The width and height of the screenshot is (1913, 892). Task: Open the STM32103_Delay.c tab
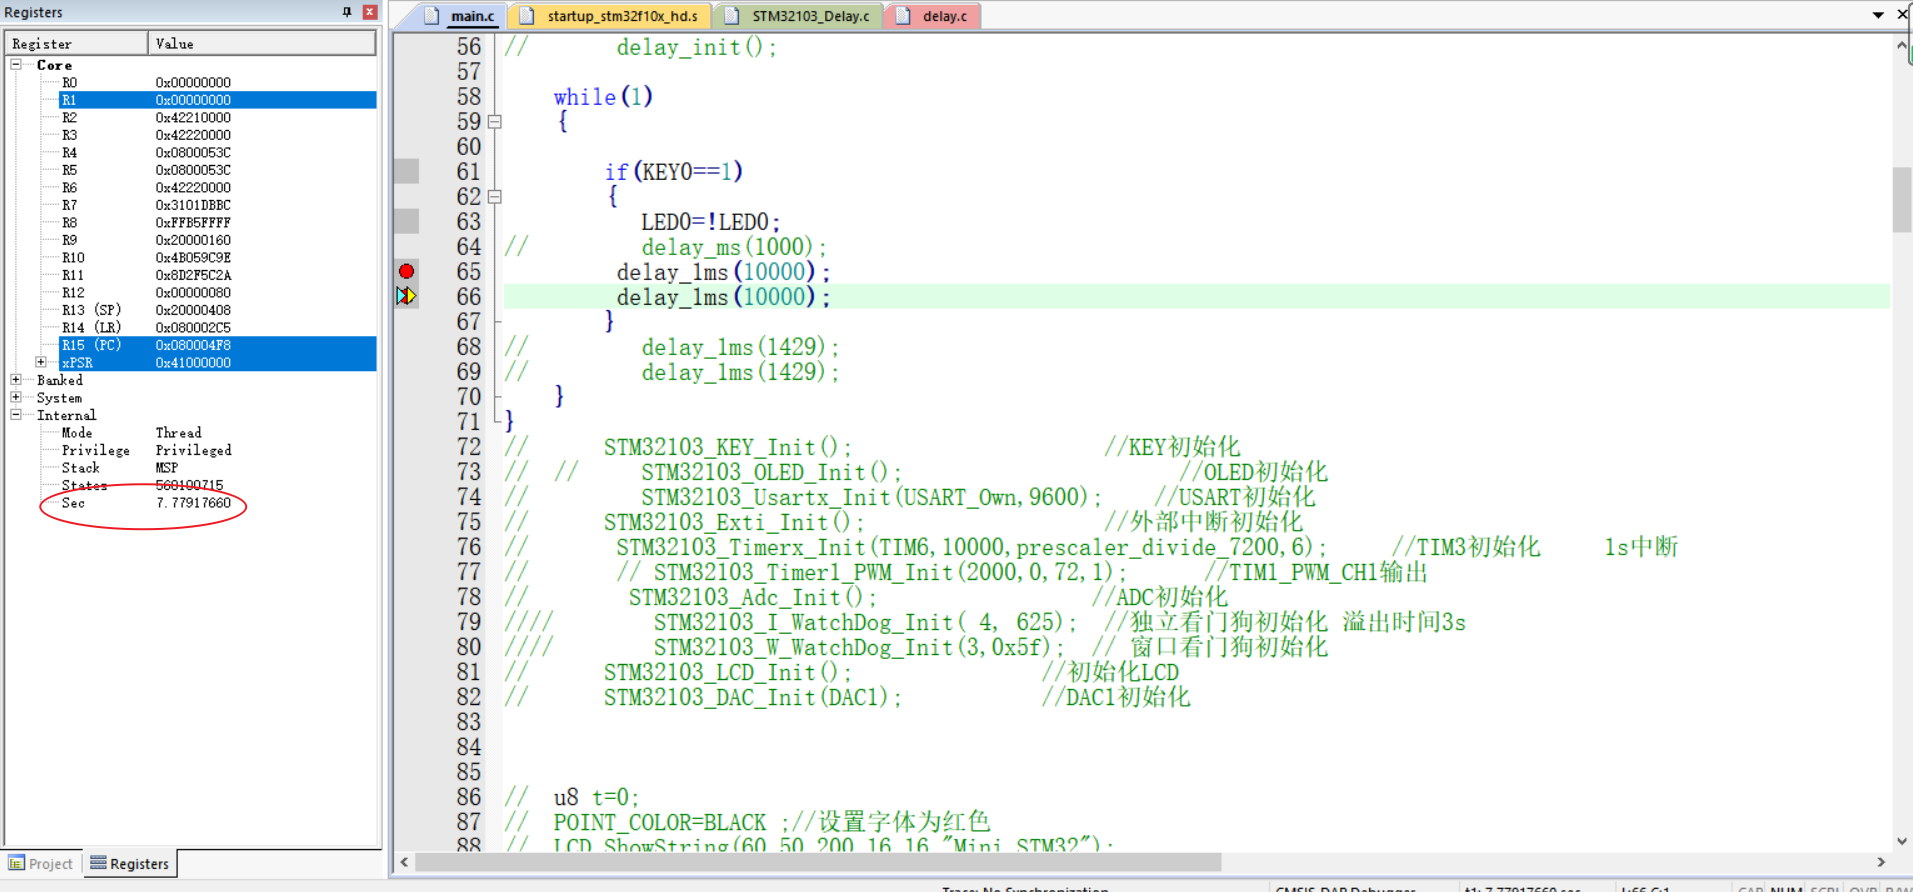[798, 16]
